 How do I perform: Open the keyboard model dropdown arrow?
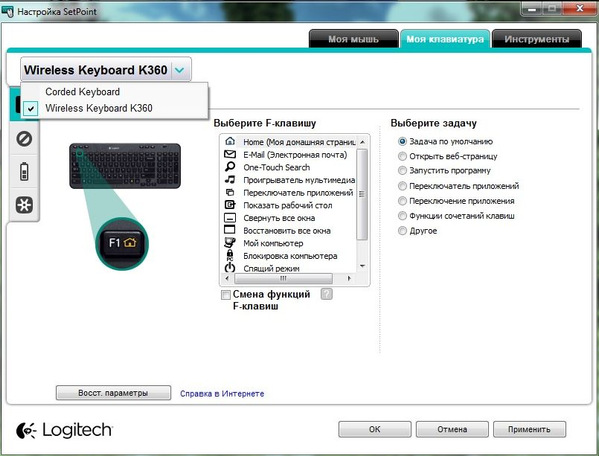pyautogui.click(x=180, y=70)
